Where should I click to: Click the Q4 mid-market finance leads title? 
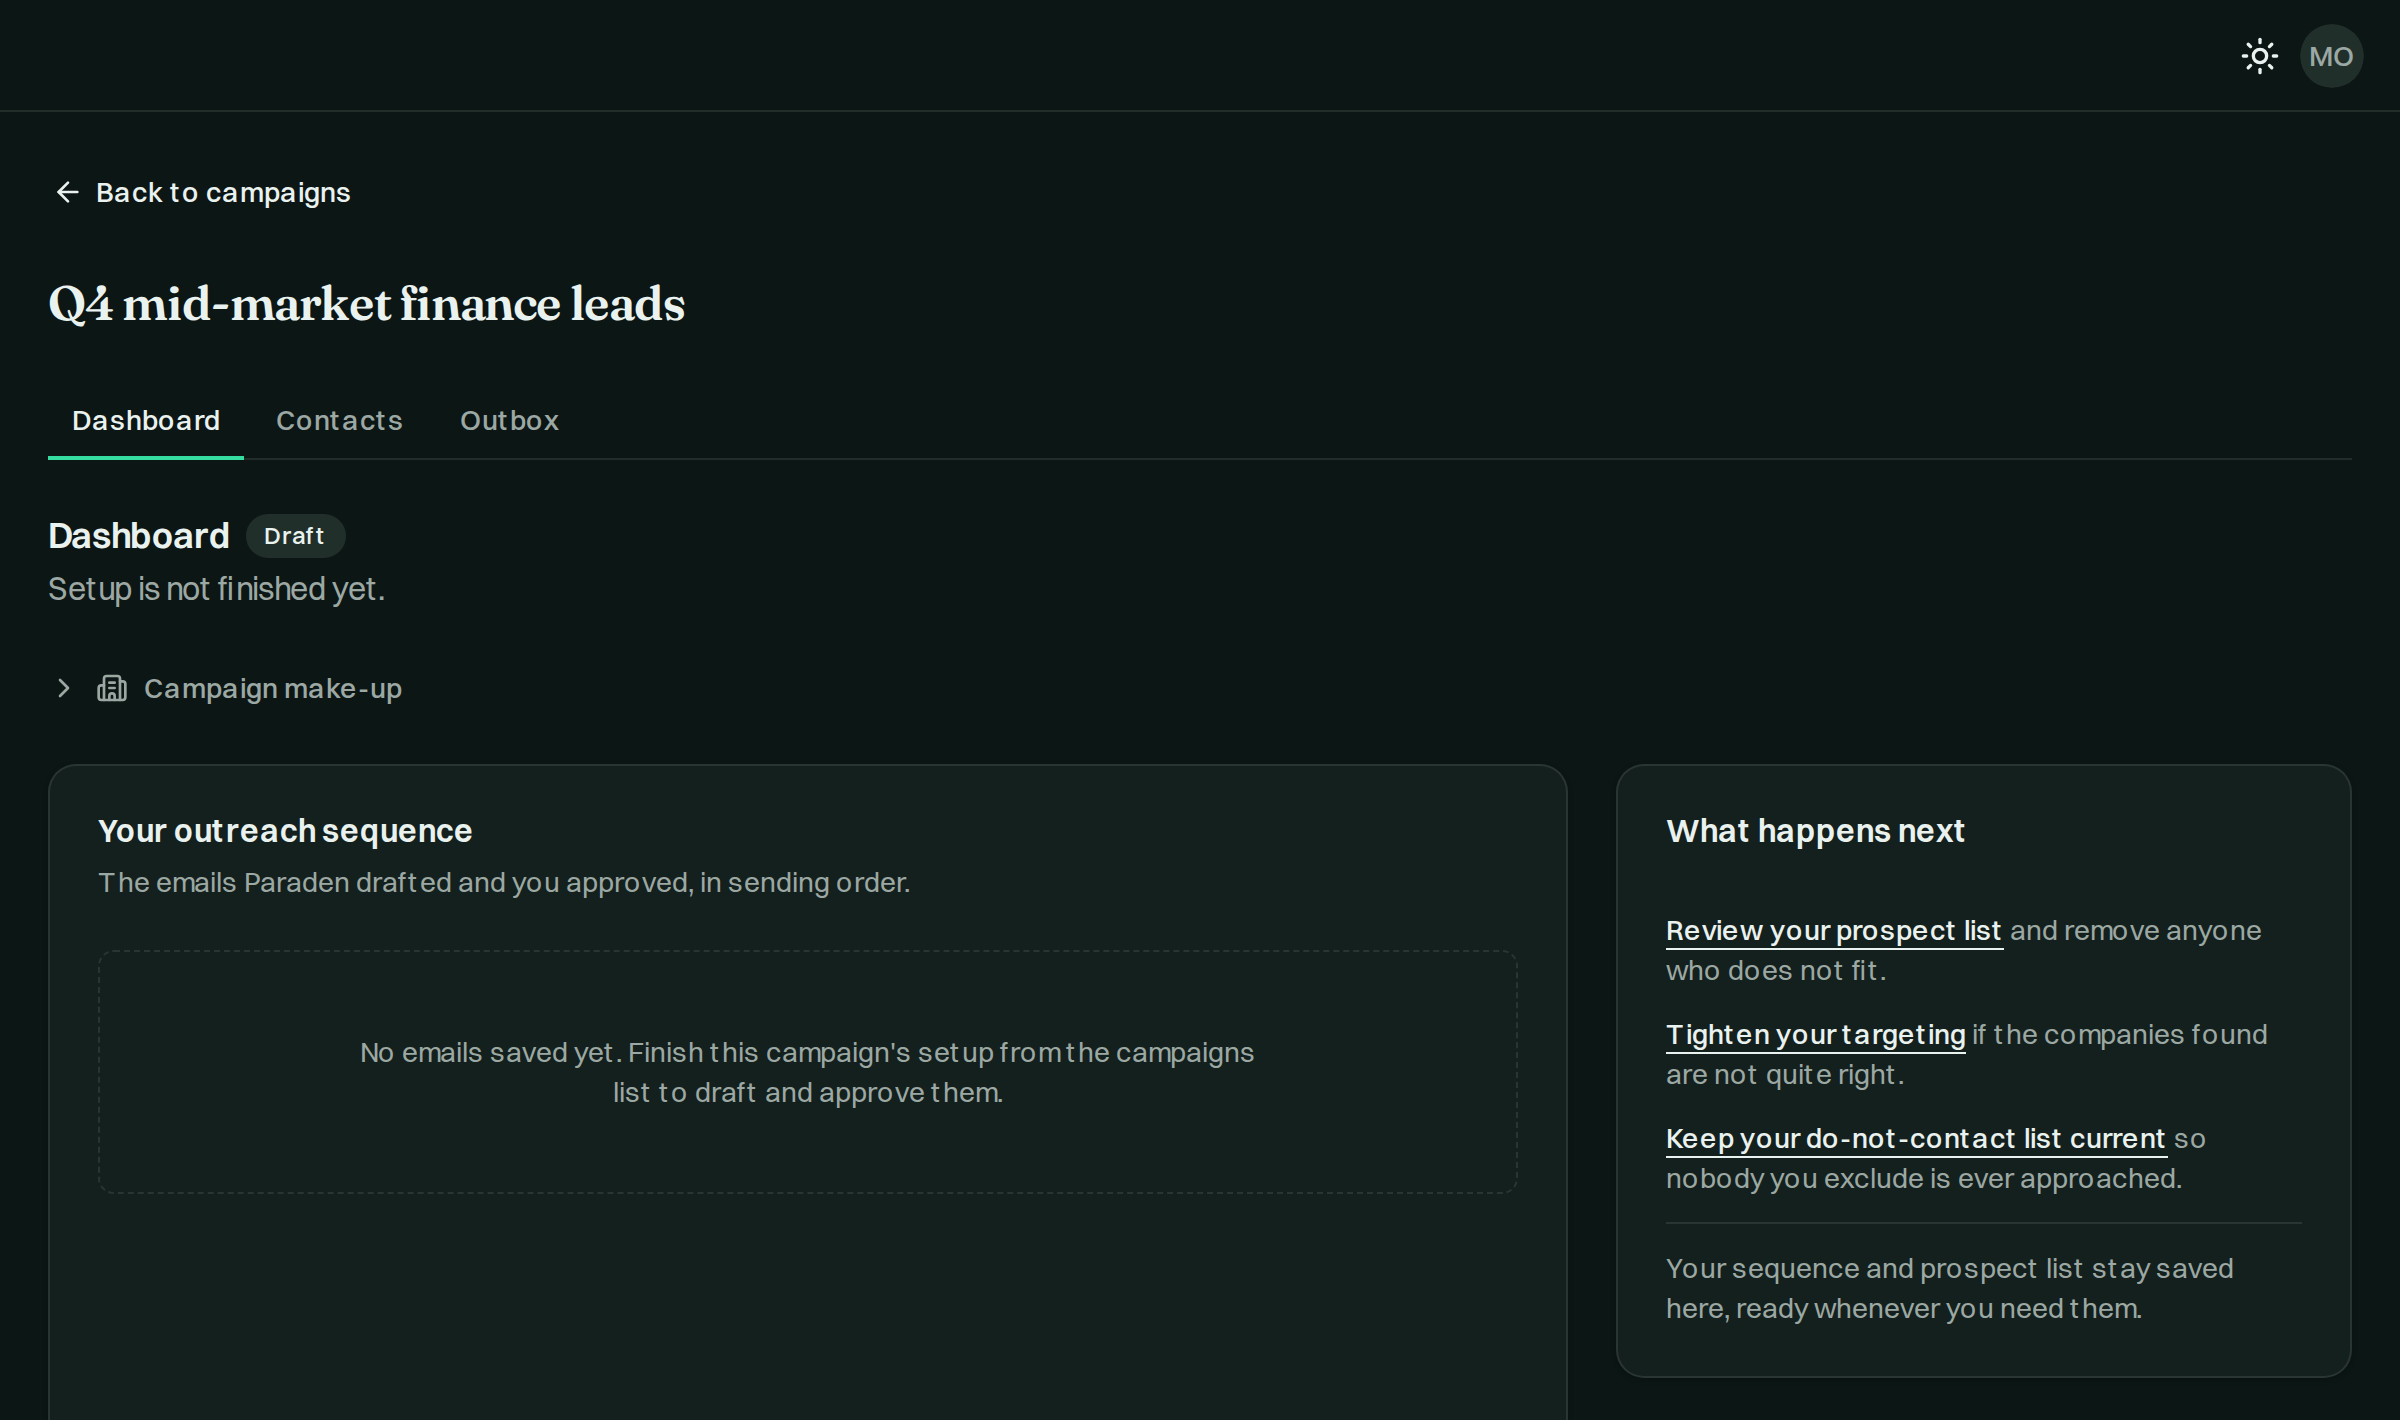click(366, 304)
